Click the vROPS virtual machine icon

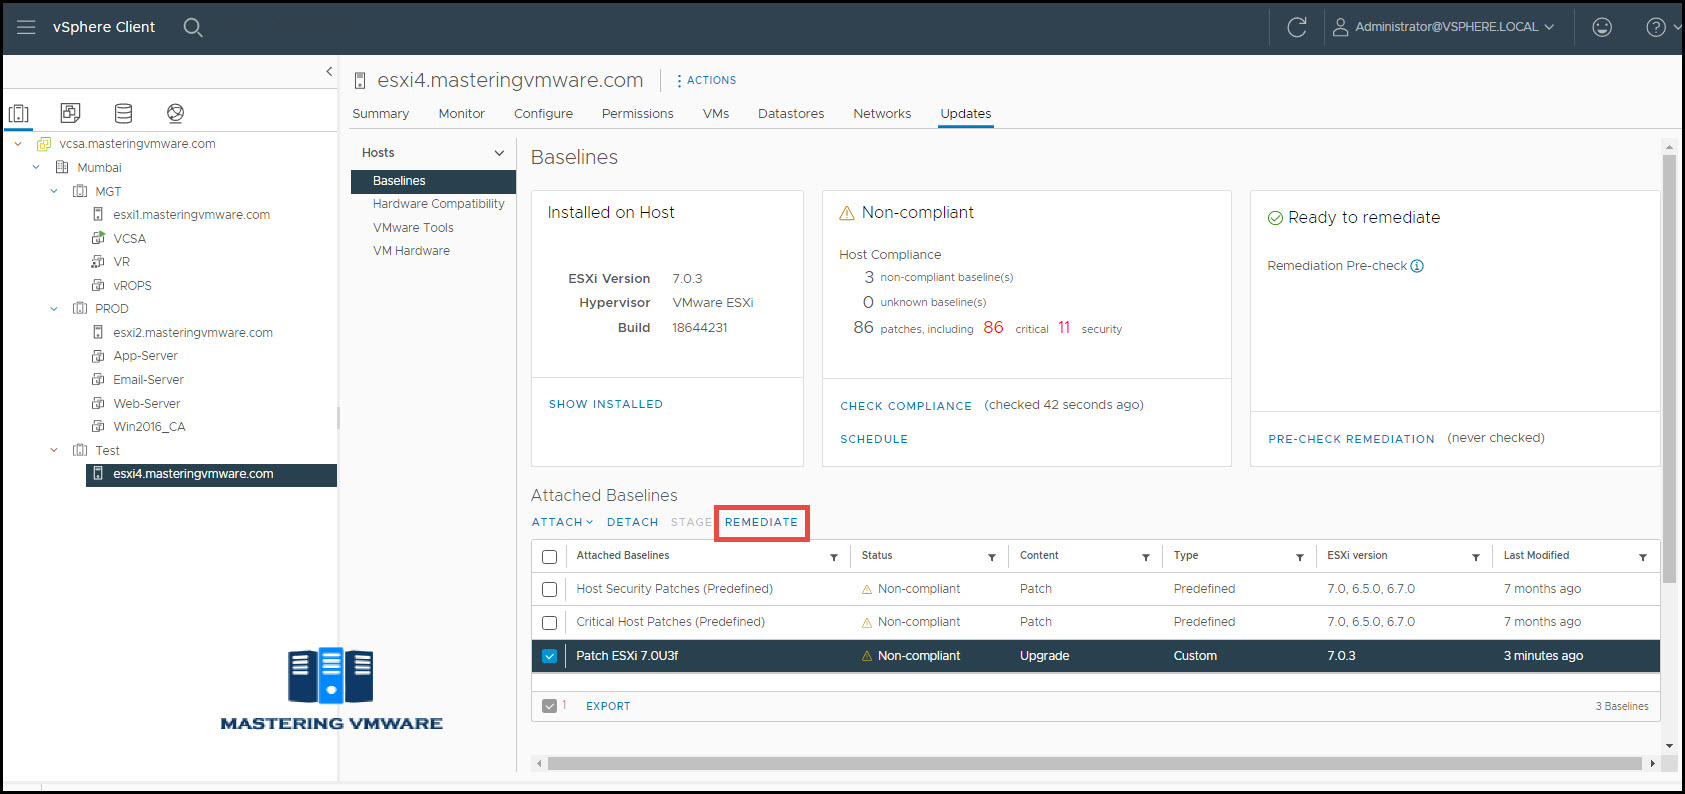tap(98, 285)
